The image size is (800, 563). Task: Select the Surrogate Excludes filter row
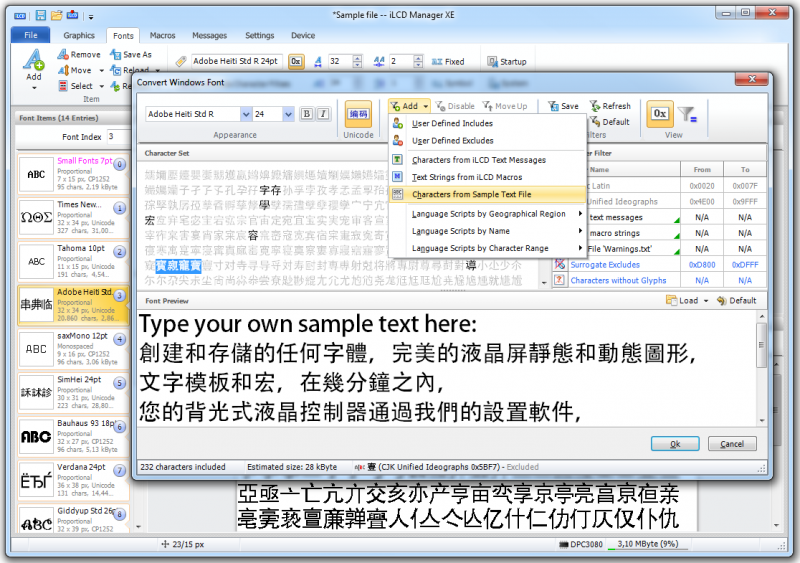[659, 264]
